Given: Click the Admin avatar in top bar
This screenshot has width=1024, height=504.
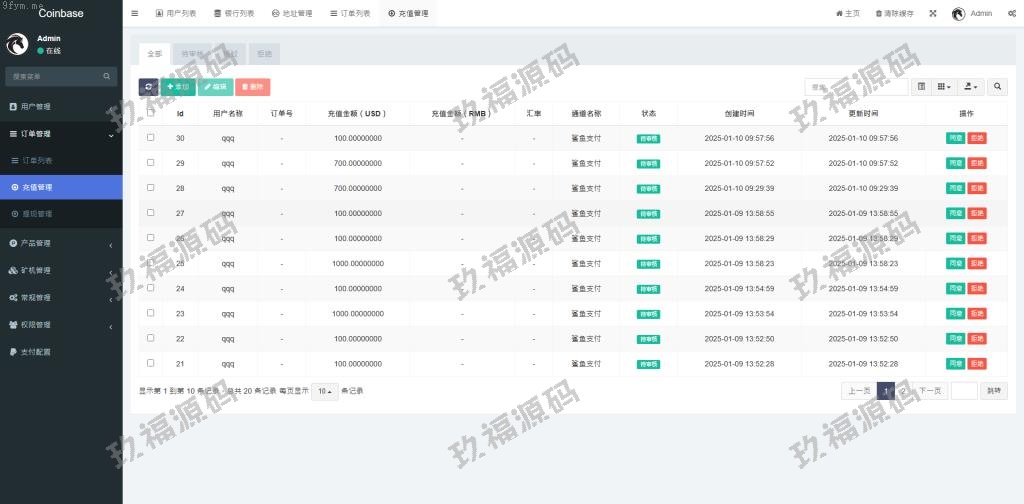Looking at the screenshot, I should (958, 13).
